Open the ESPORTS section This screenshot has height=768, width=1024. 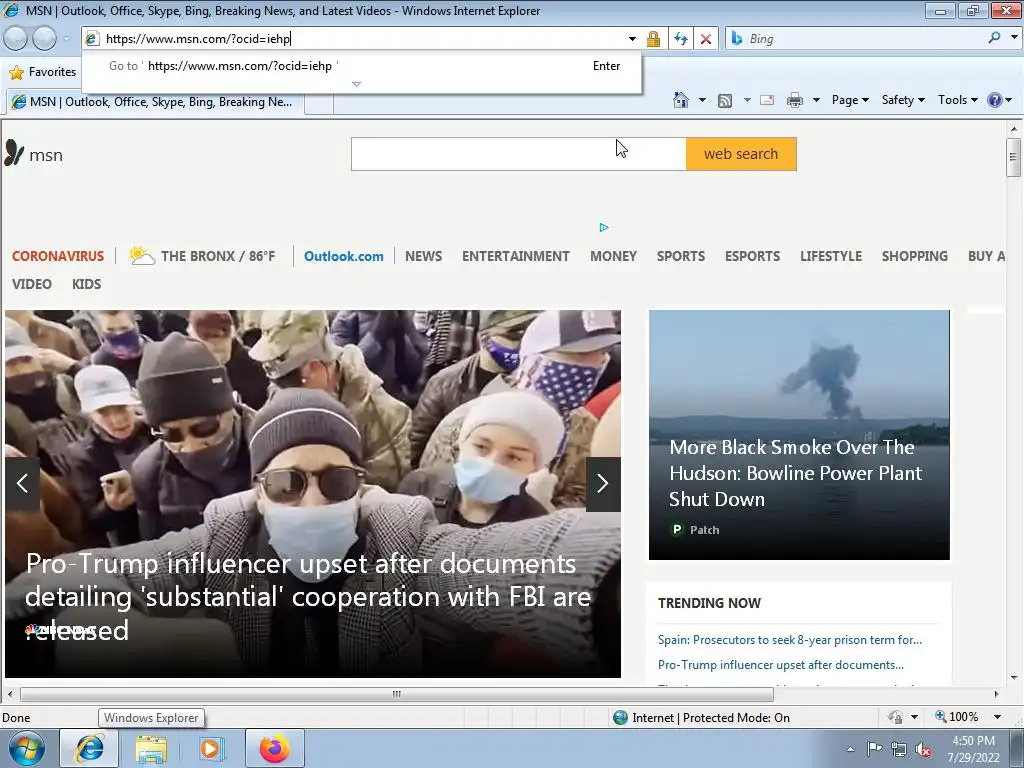pos(752,256)
